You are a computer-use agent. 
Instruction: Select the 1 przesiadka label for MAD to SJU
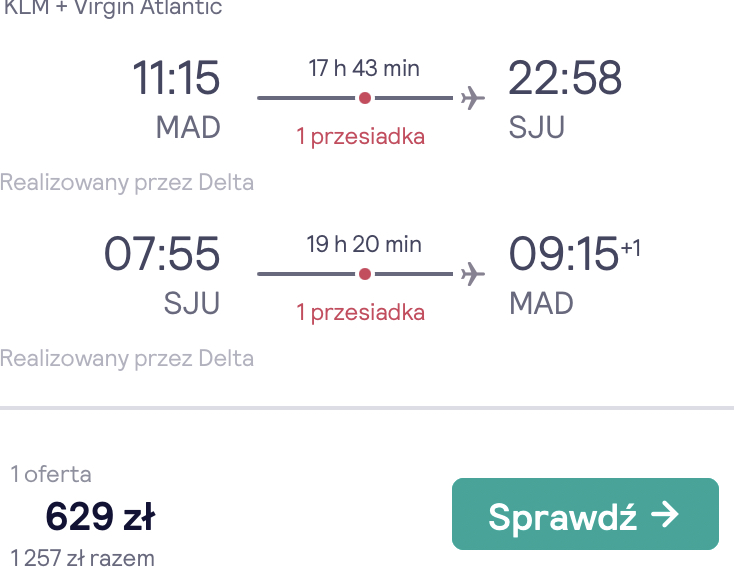(360, 137)
